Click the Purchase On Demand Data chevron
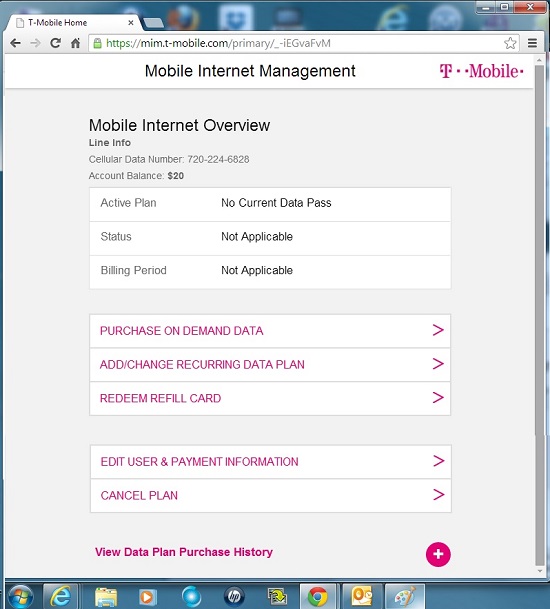 tap(438, 330)
